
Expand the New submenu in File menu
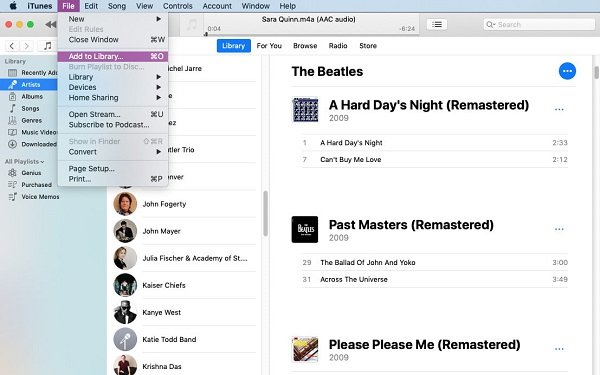158,19
